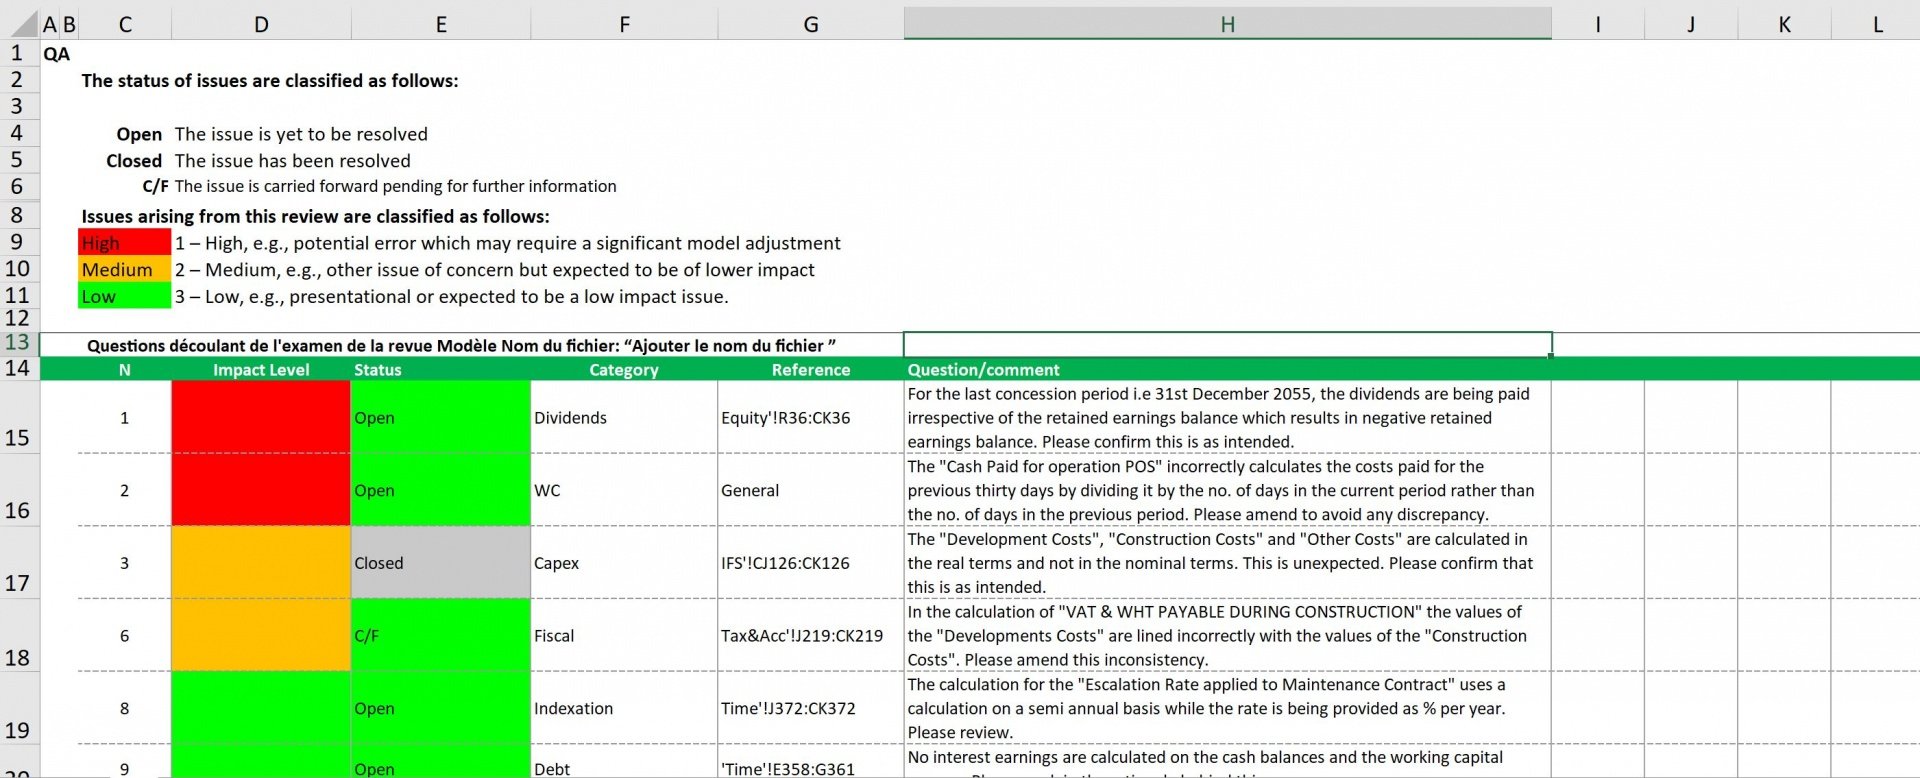Viewport: 1920px width, 778px height.
Task: Click comment about Development Costs real terms
Action: click(1227, 563)
